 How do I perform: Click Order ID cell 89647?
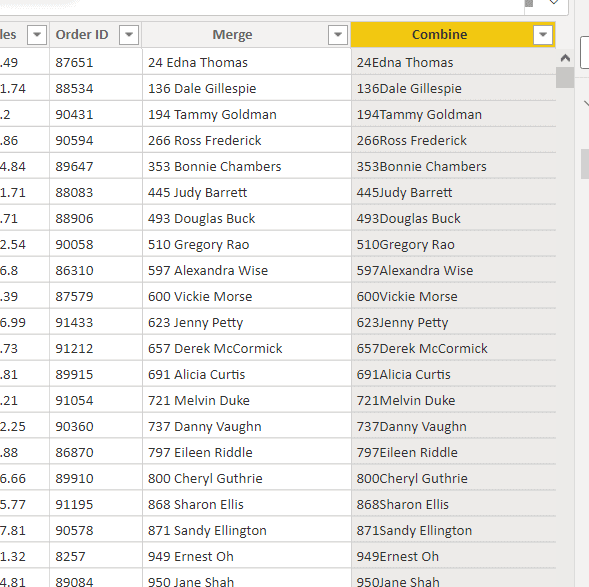[x=96, y=166]
